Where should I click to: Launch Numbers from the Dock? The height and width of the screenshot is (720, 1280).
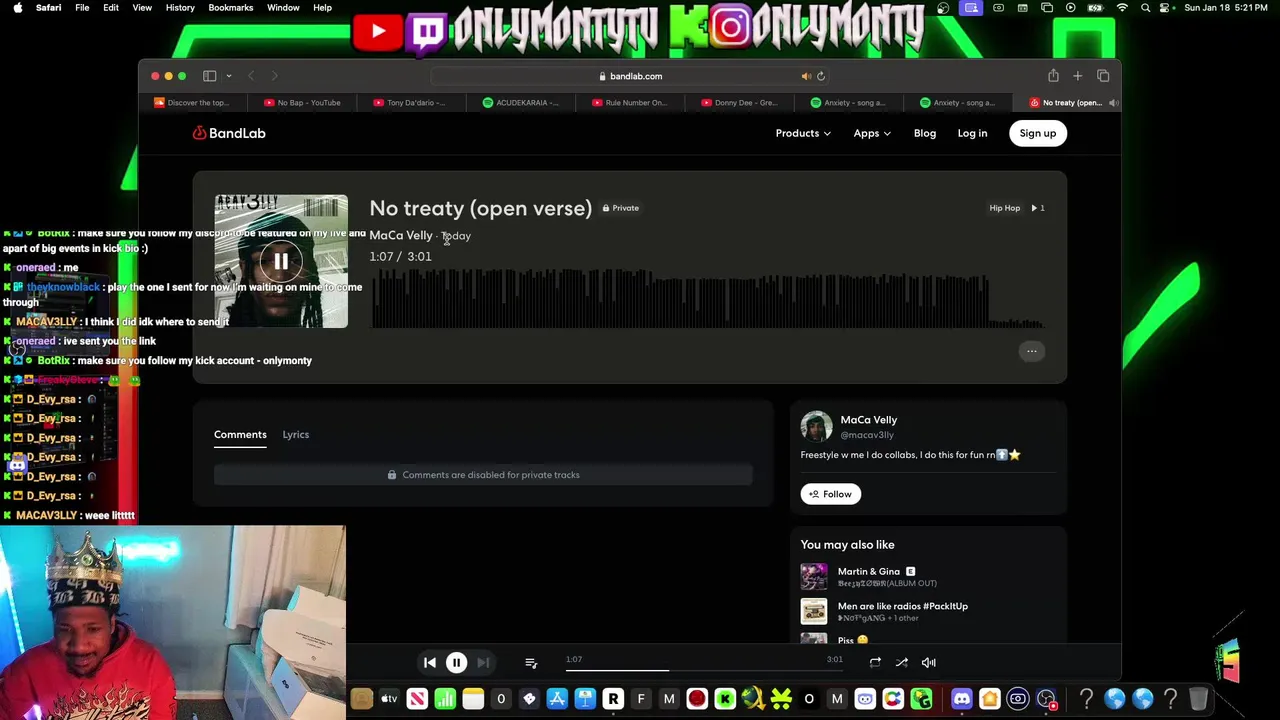point(445,699)
